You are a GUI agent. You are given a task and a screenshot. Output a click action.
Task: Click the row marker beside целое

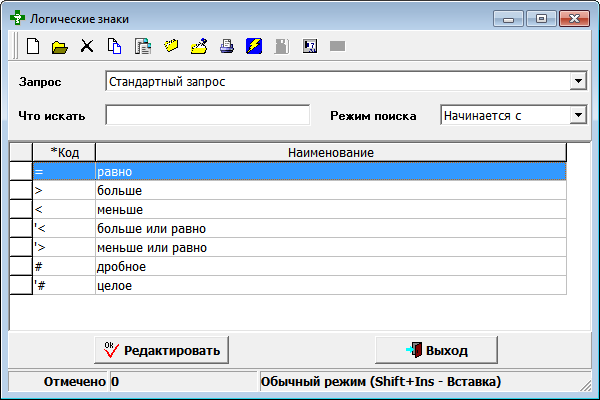coord(21,286)
